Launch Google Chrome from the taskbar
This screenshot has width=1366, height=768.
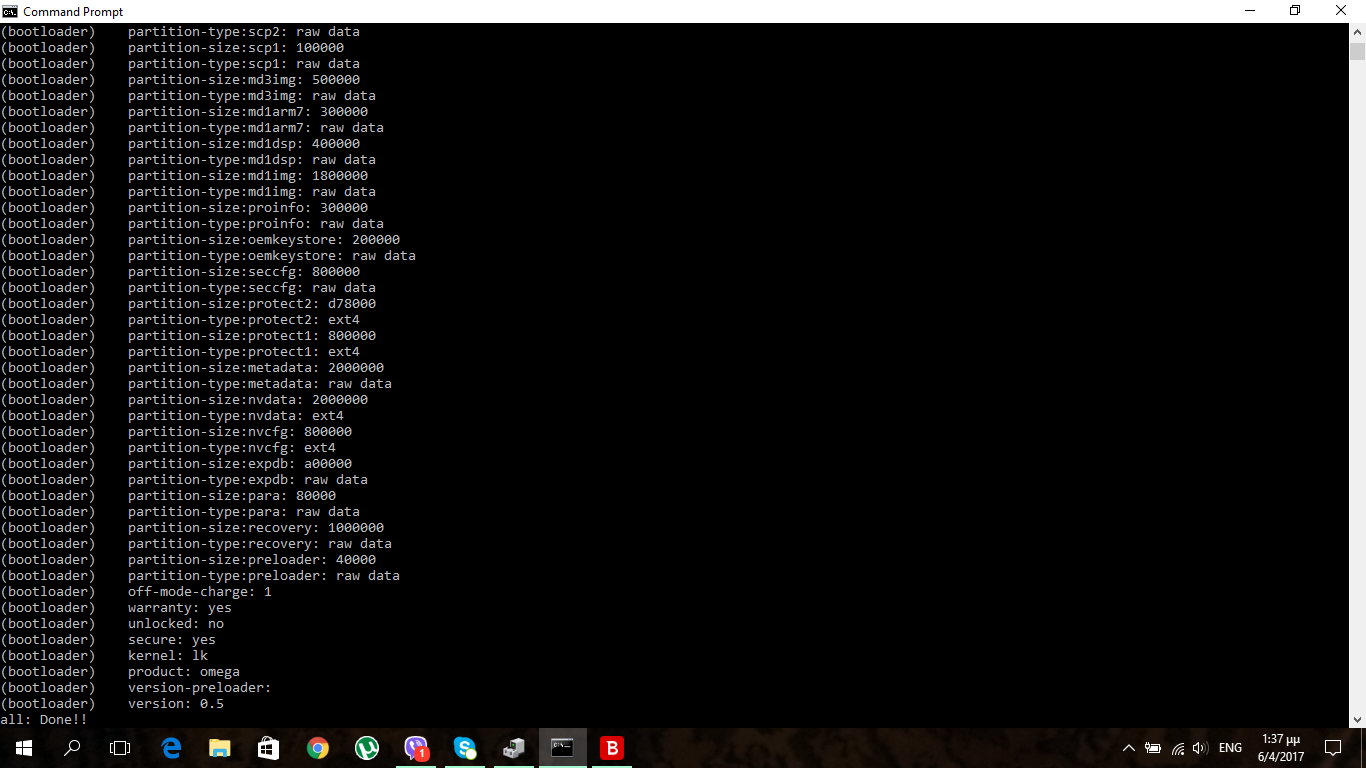[318, 748]
